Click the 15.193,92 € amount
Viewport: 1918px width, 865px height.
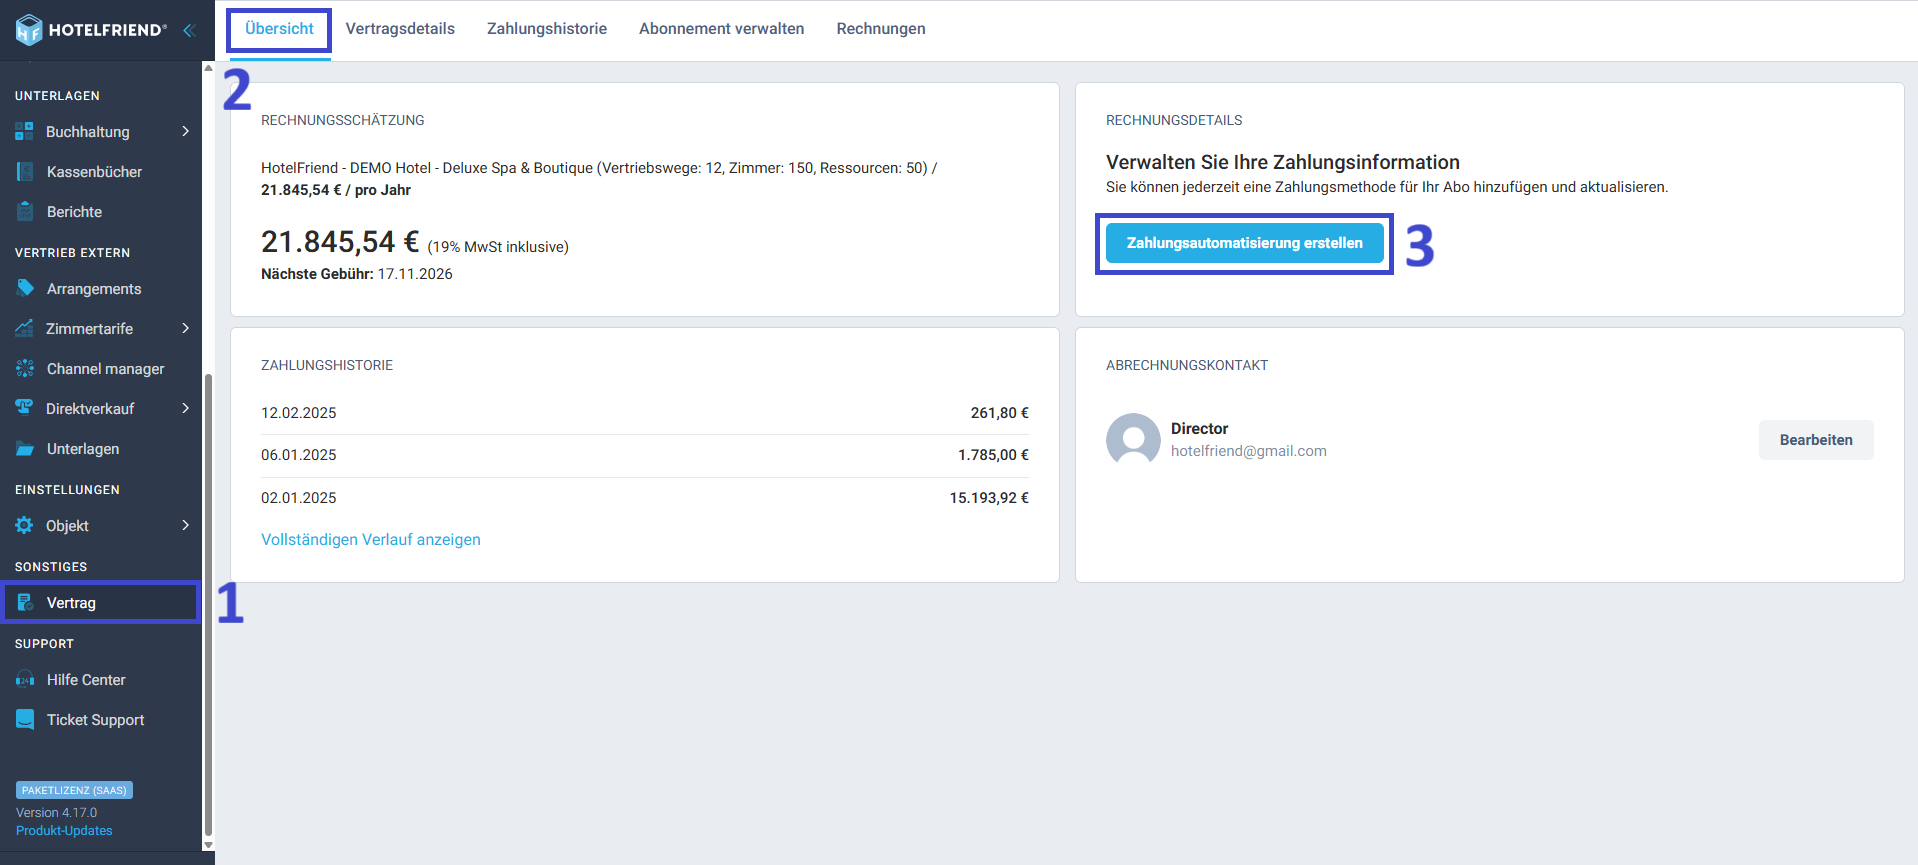coord(989,498)
